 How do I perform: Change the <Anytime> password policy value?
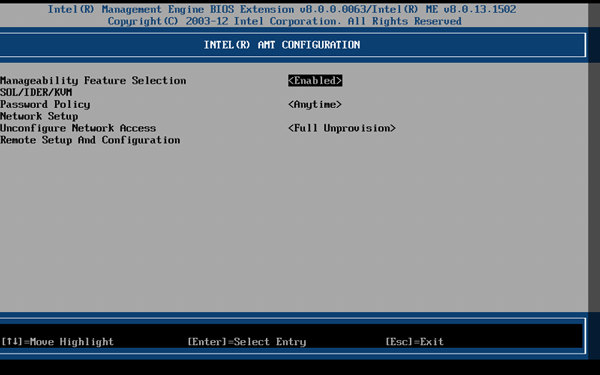click(x=315, y=104)
